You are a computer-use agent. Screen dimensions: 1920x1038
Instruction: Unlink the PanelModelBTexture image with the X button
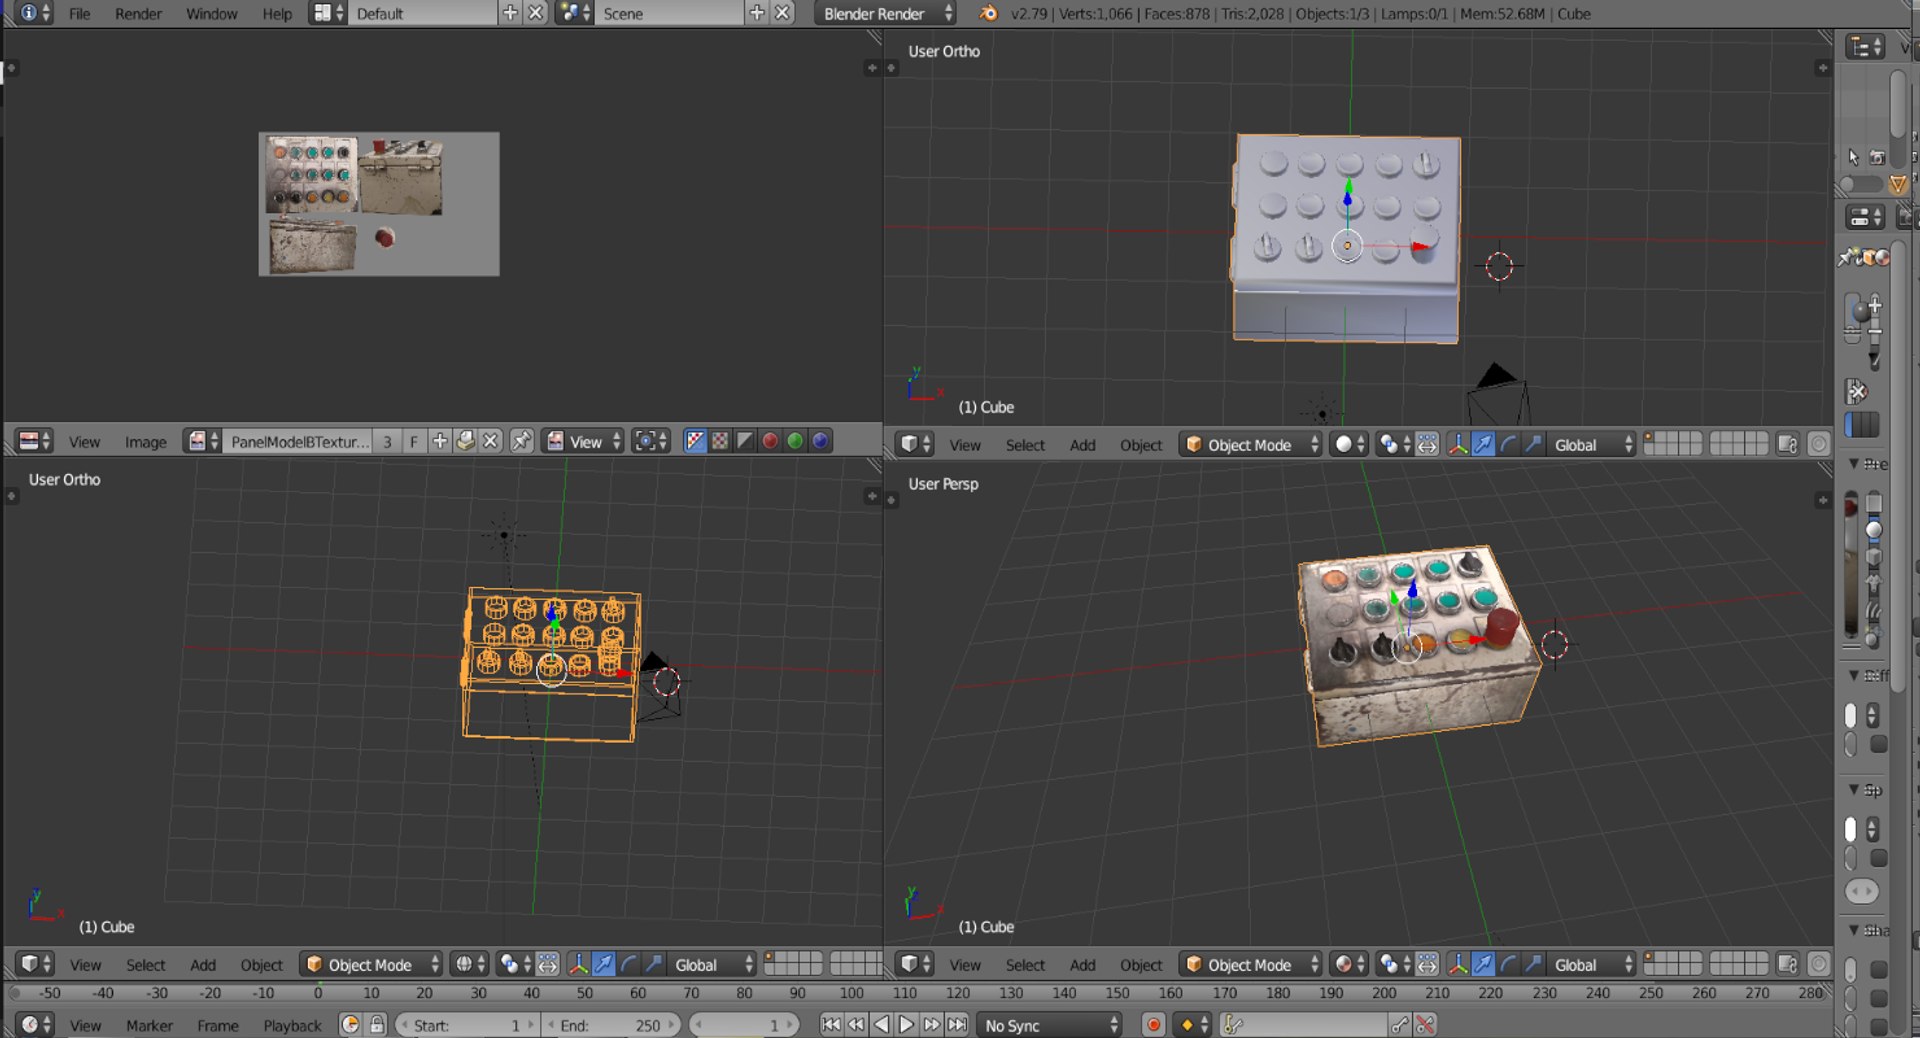click(490, 441)
